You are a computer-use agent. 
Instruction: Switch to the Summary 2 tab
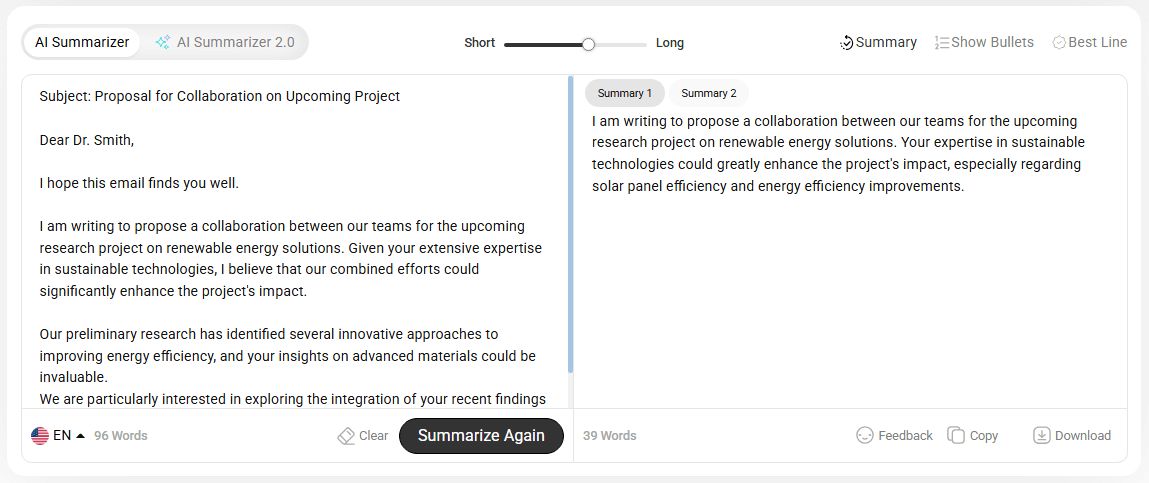(x=709, y=93)
